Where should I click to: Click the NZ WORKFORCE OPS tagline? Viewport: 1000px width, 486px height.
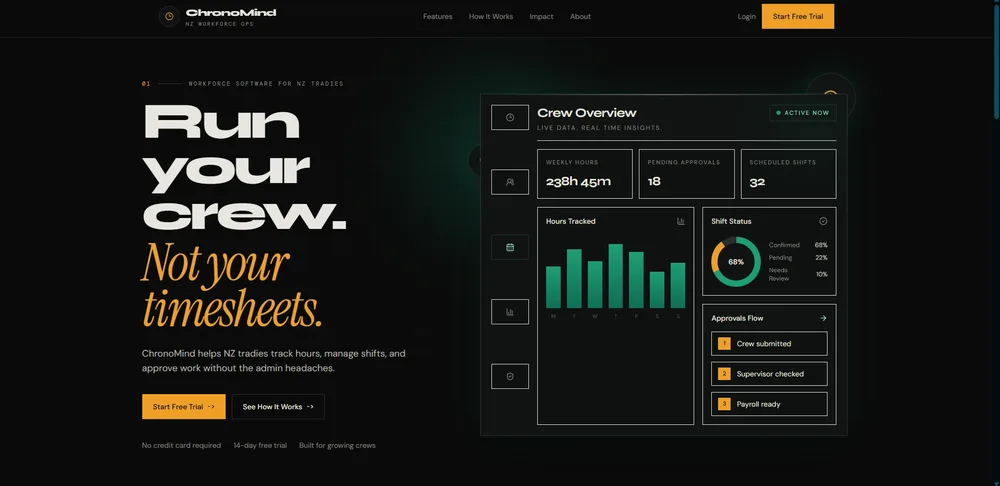click(219, 24)
